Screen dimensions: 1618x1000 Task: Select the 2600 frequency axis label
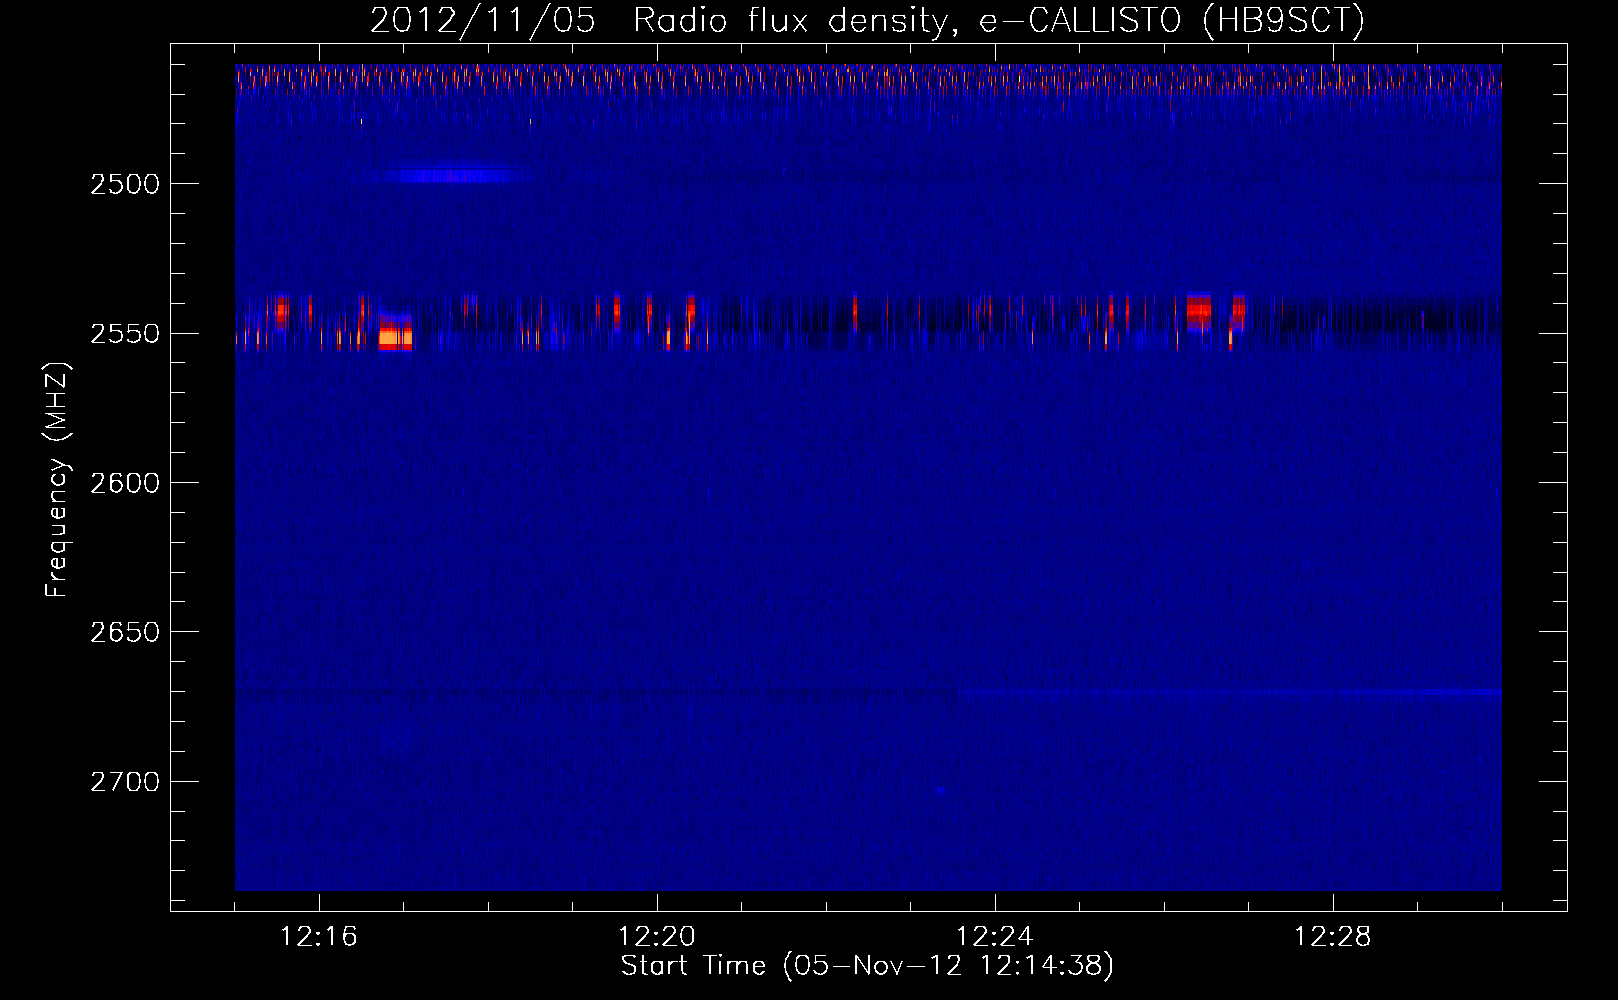(x=124, y=483)
